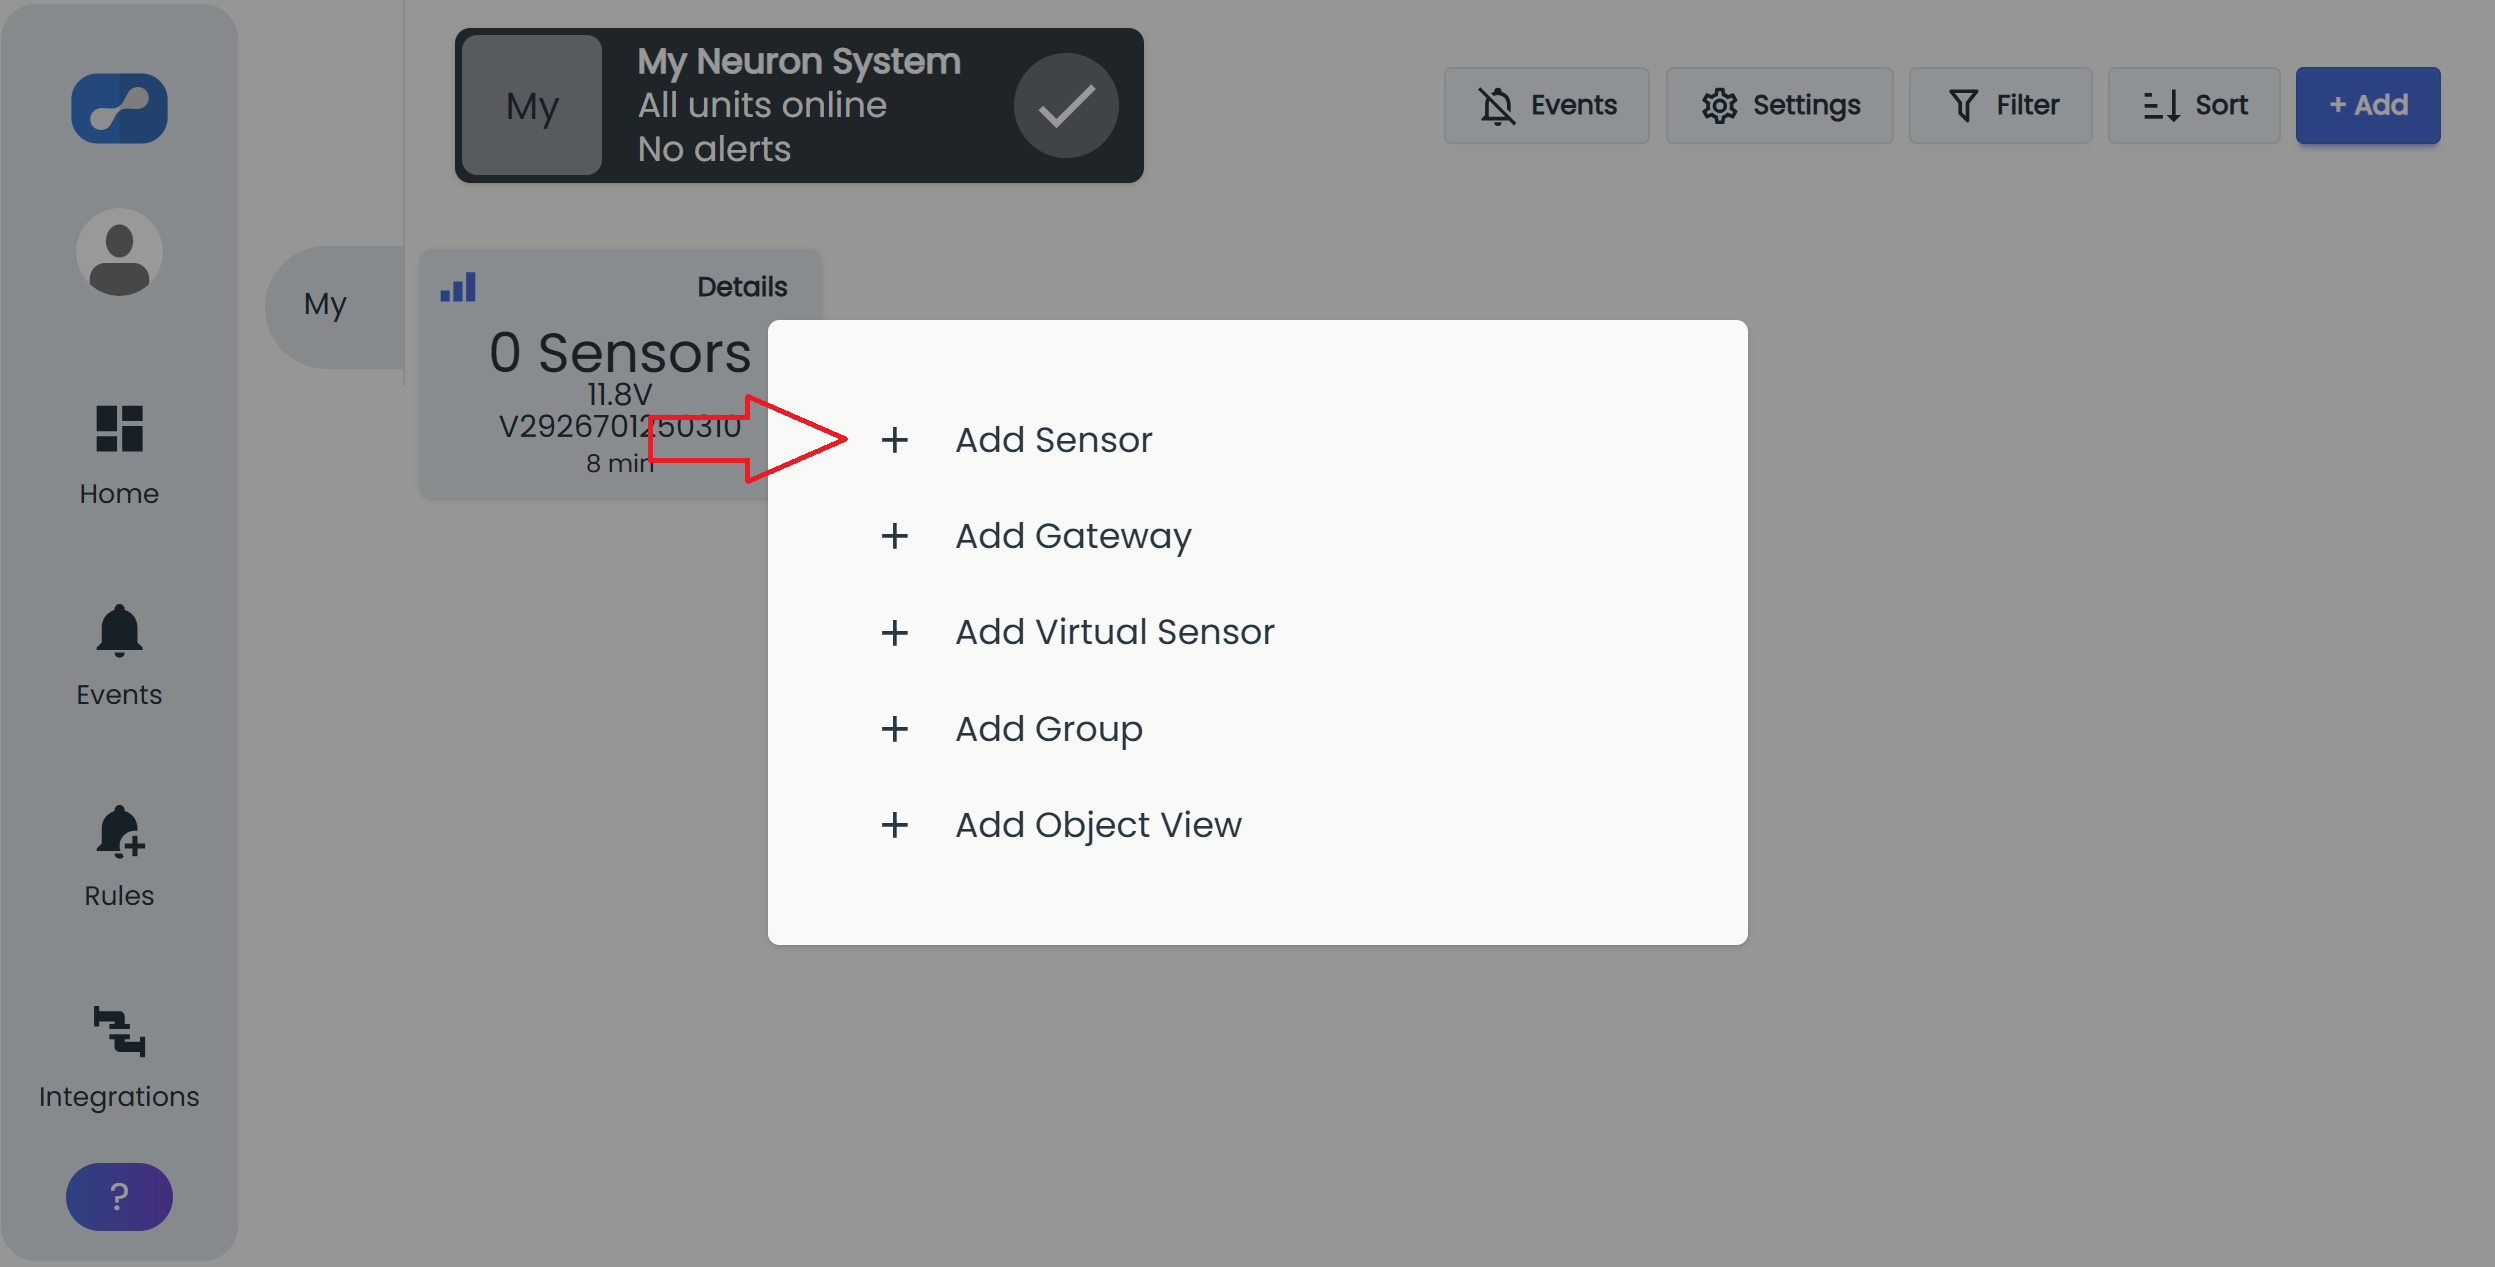Click the Sort button
The height and width of the screenshot is (1267, 2495).
(2194, 105)
